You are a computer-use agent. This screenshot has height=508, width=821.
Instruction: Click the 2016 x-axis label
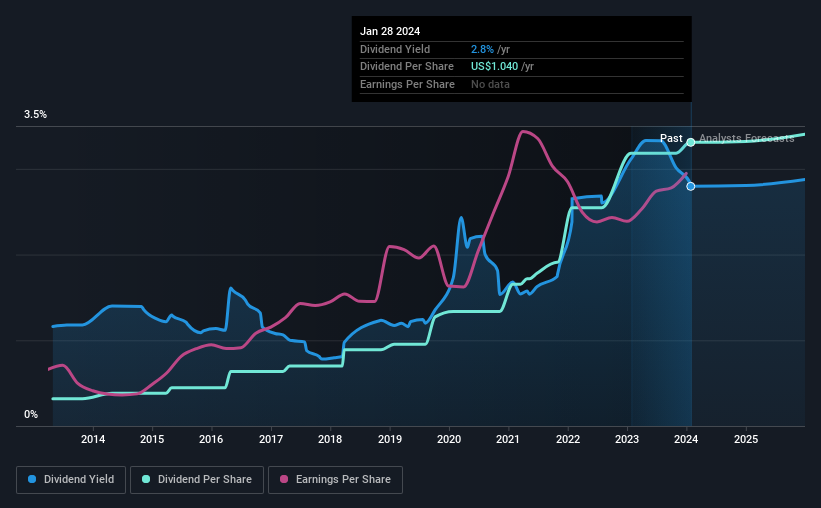[211, 439]
